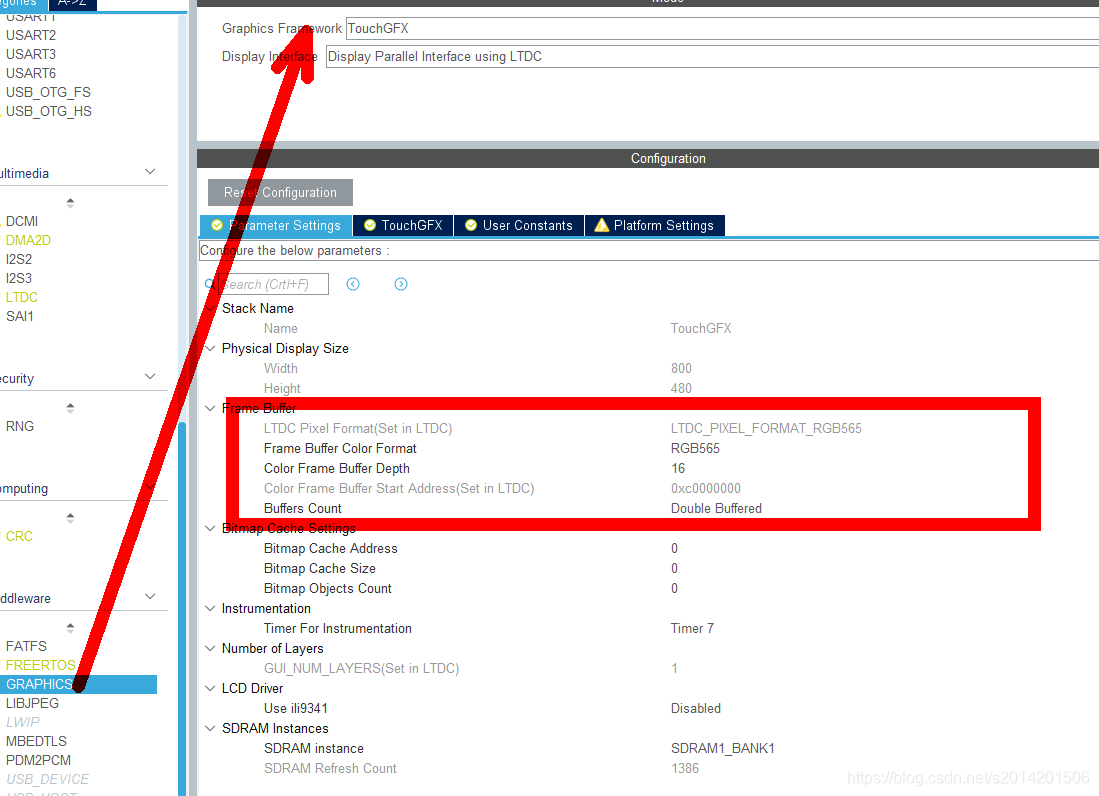Open the User Constants tab
The image size is (1099, 796).
tap(519, 225)
